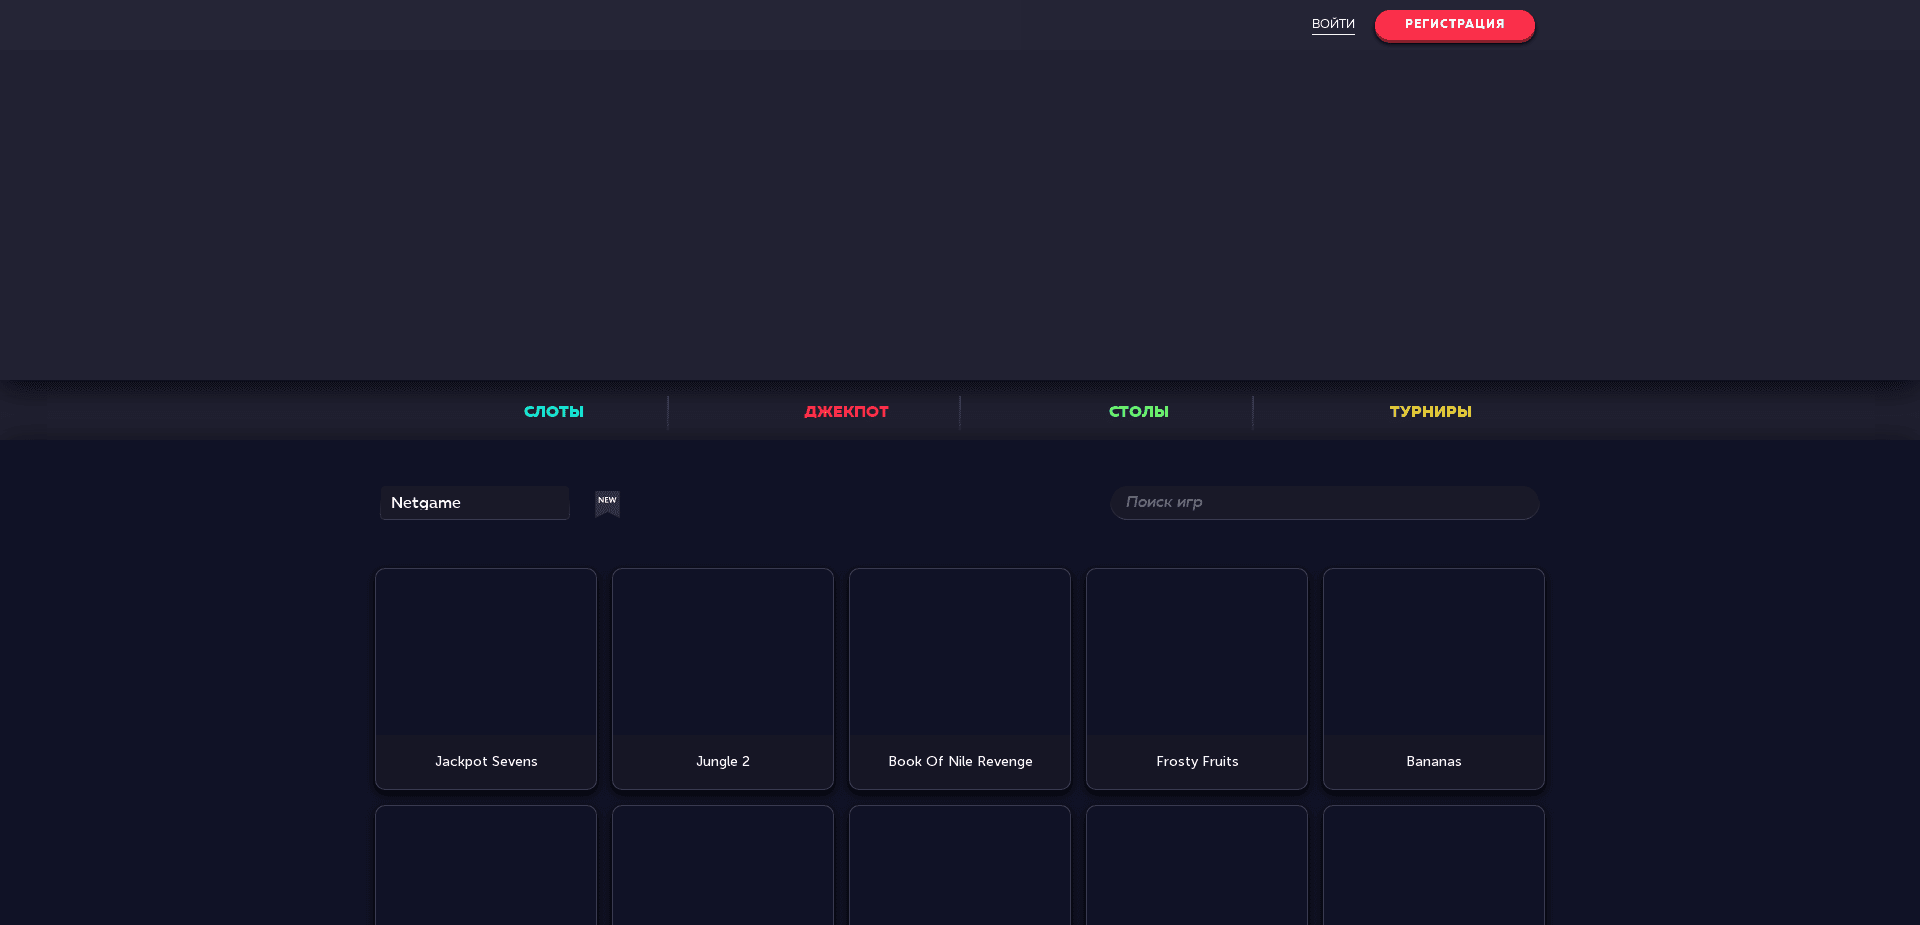The width and height of the screenshot is (1920, 925).
Task: Click inside the Поиск игр search field
Action: point(1324,503)
